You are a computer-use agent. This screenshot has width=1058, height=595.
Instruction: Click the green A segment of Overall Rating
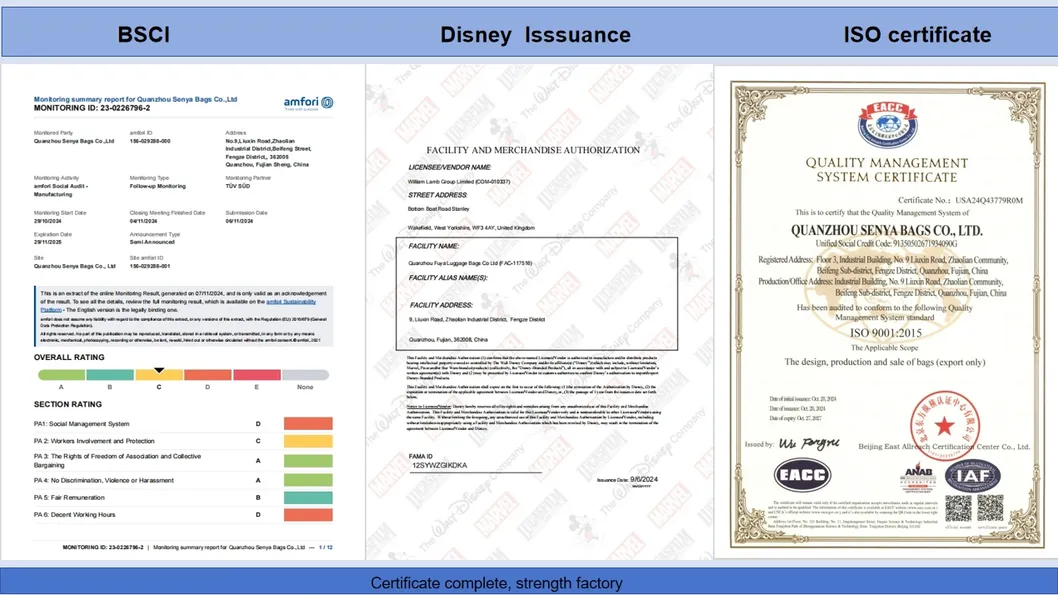(x=61, y=375)
